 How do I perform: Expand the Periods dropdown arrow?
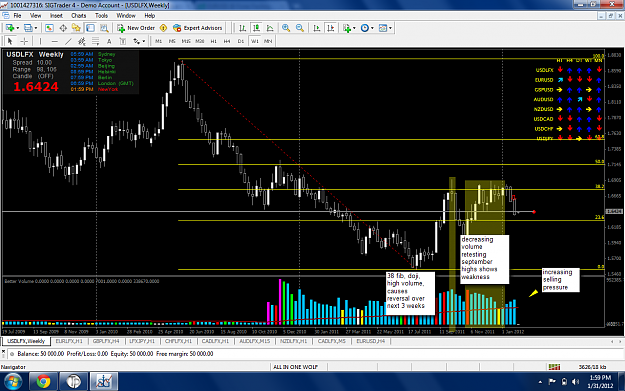click(x=372, y=28)
